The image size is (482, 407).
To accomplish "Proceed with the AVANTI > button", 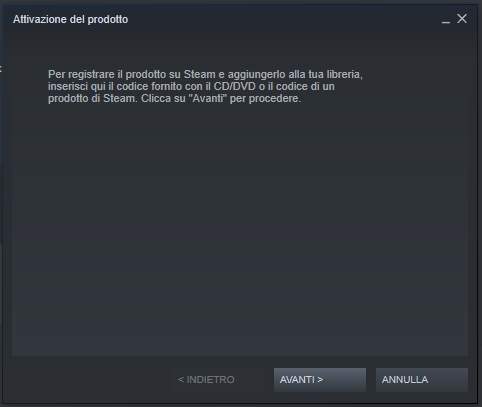I will point(320,380).
